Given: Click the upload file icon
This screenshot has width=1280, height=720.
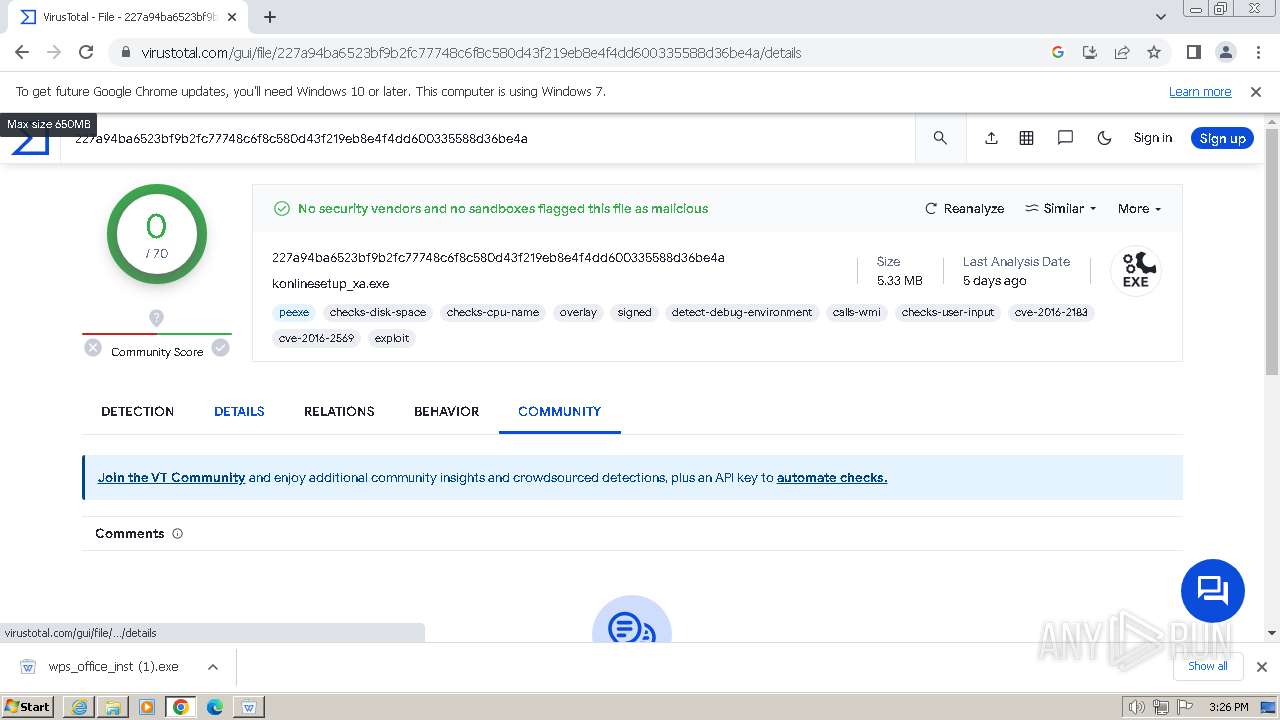Looking at the screenshot, I should [991, 138].
